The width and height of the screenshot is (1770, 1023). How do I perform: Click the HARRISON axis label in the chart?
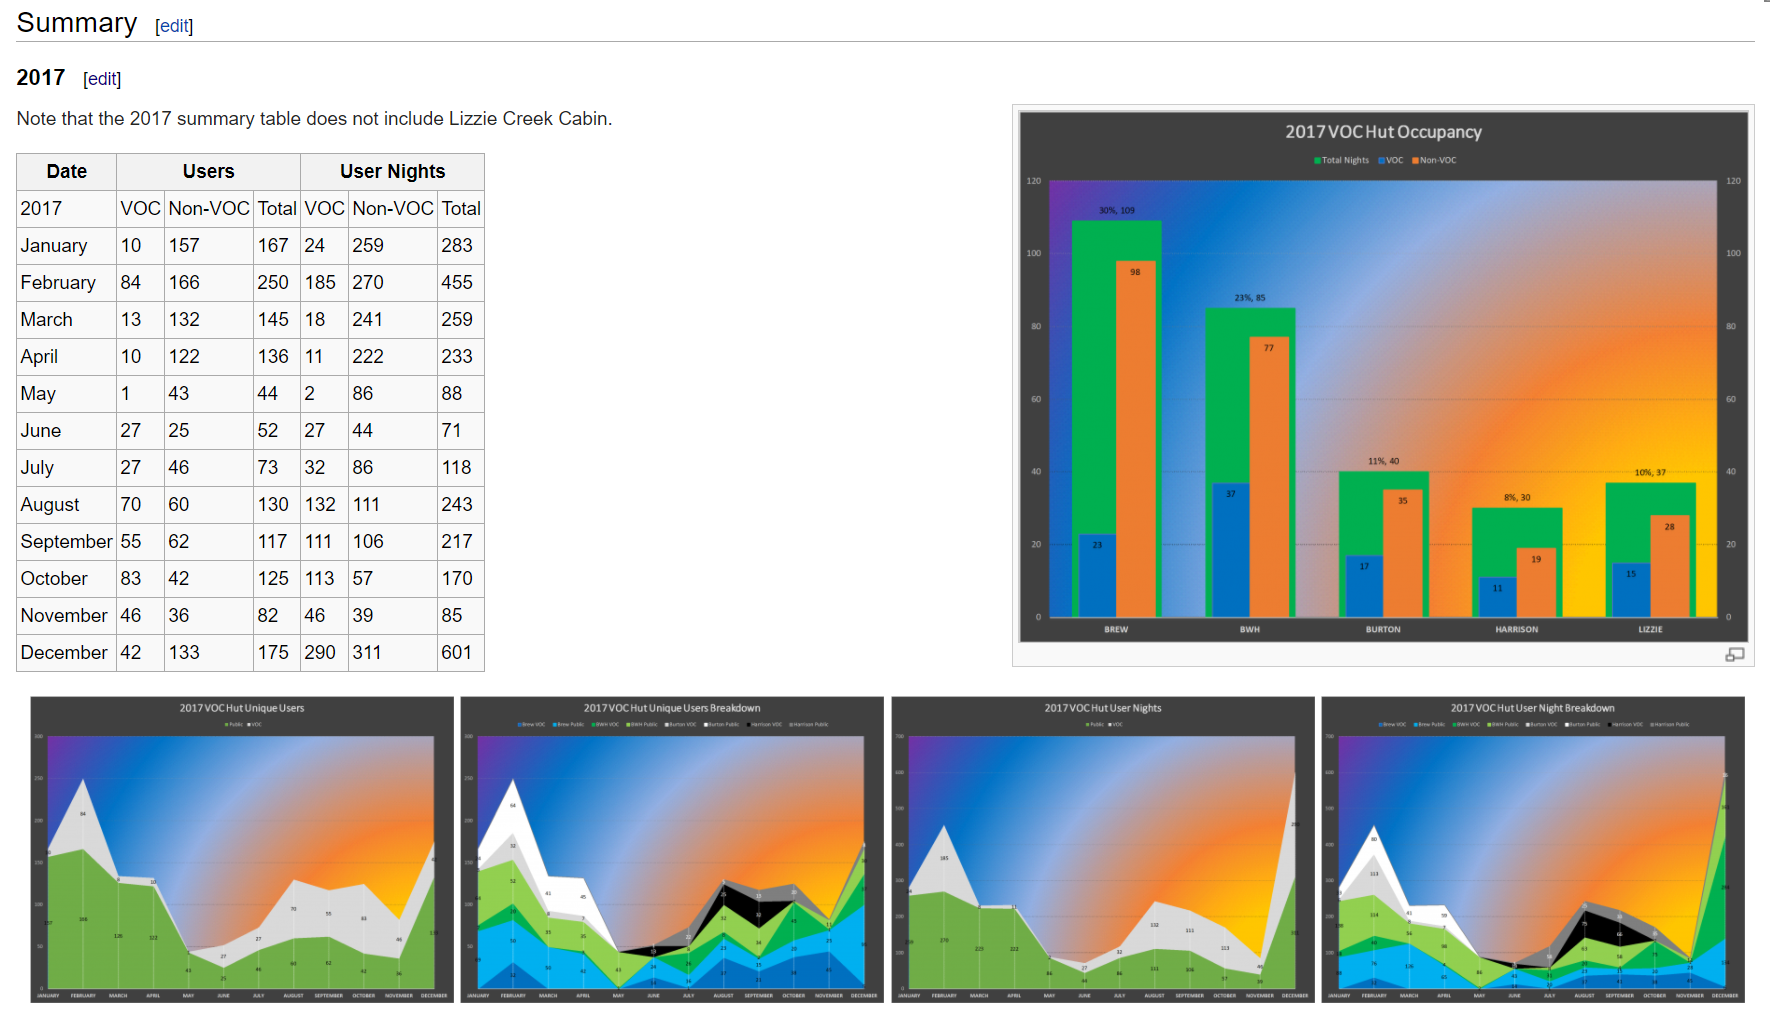pos(1516,629)
